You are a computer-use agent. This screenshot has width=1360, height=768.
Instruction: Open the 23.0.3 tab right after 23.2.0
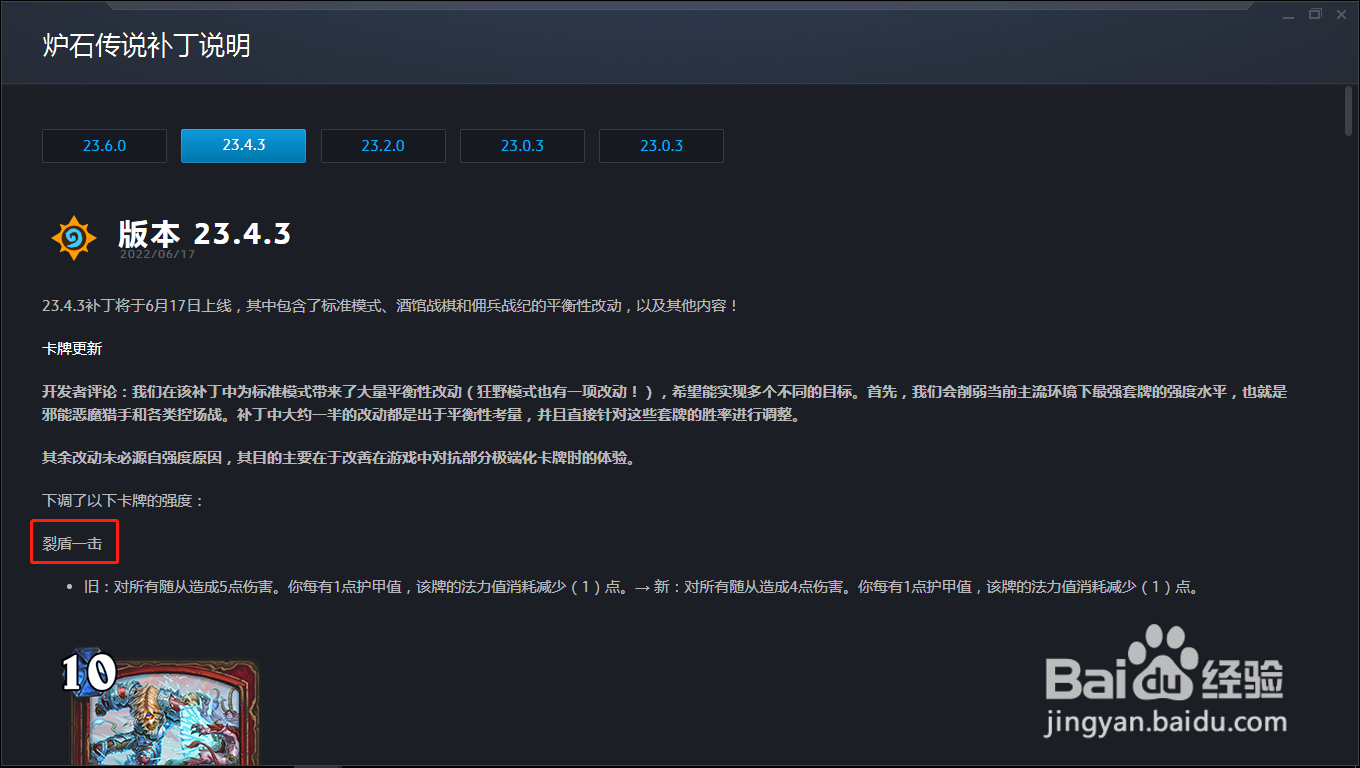(x=522, y=146)
